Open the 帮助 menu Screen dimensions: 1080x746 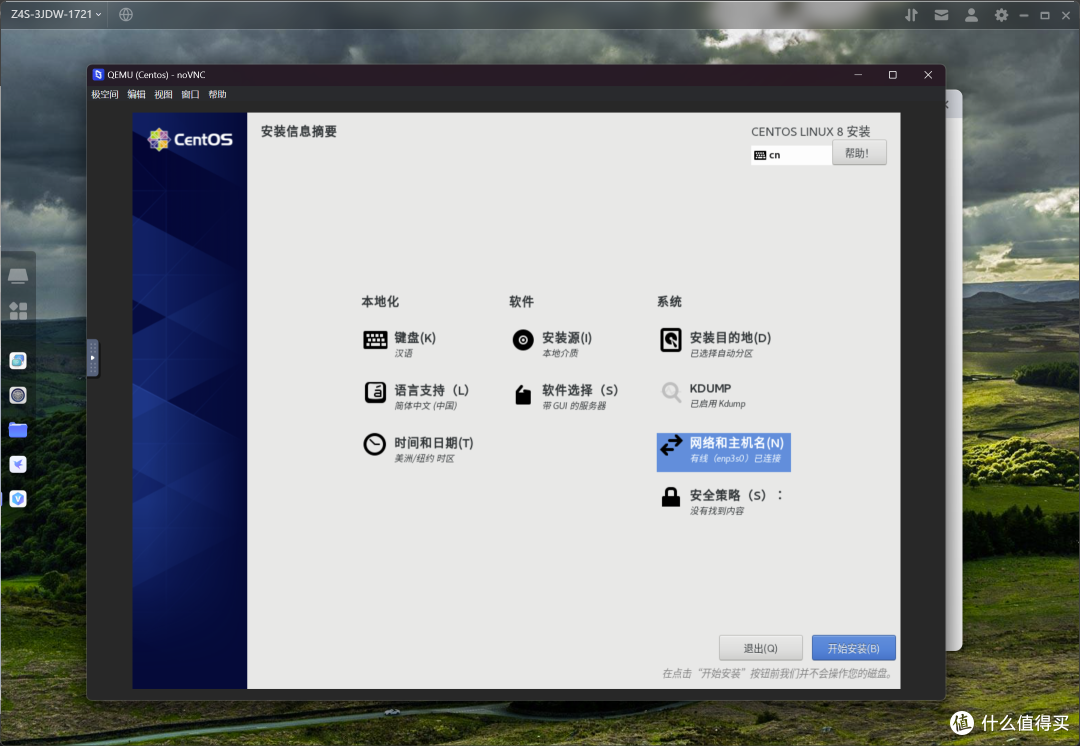point(218,94)
